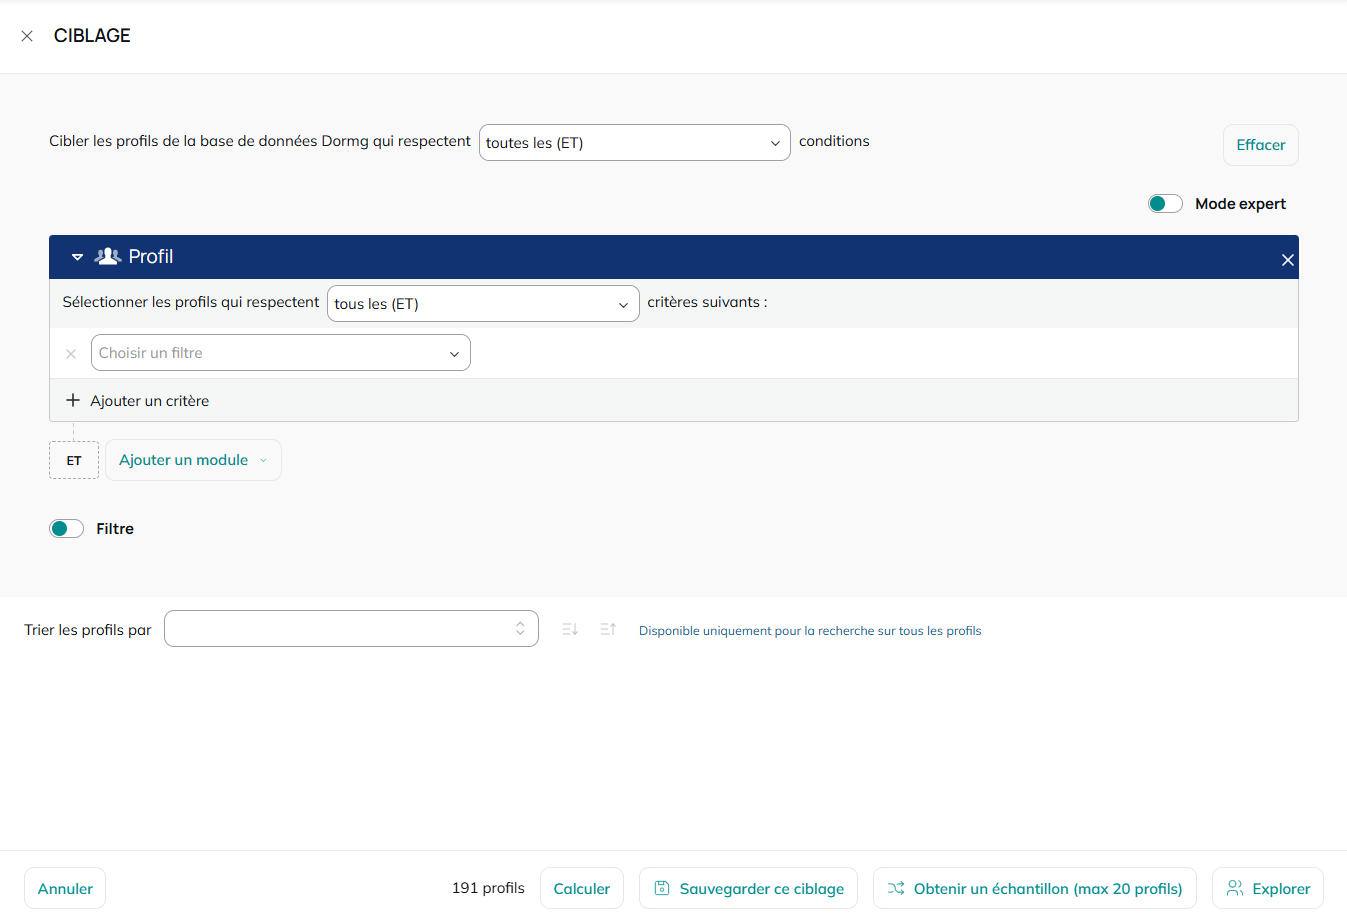This screenshot has width=1347, height=923.
Task: Click the '191 profils' count text
Action: [488, 888]
